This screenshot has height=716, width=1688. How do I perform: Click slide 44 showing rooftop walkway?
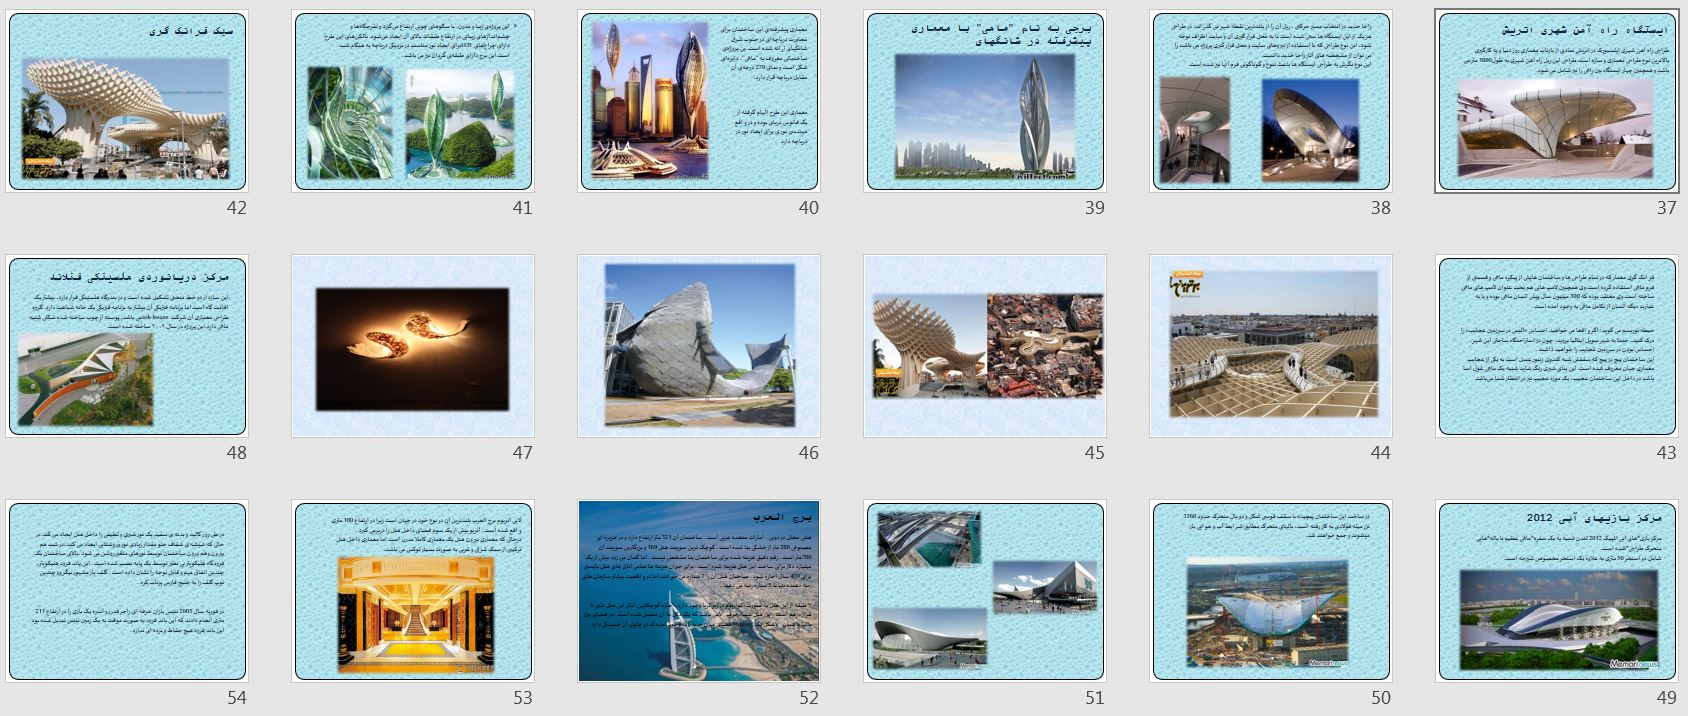tap(1271, 346)
